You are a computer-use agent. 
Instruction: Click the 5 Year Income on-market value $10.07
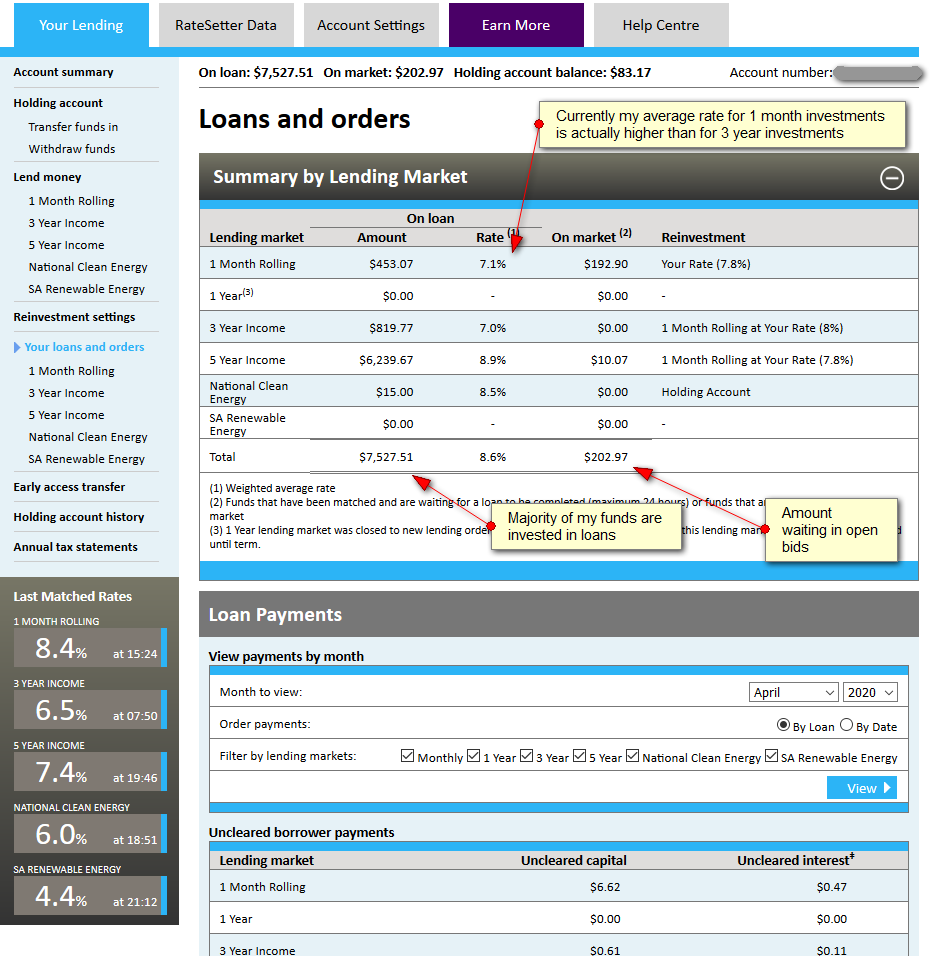(x=609, y=360)
